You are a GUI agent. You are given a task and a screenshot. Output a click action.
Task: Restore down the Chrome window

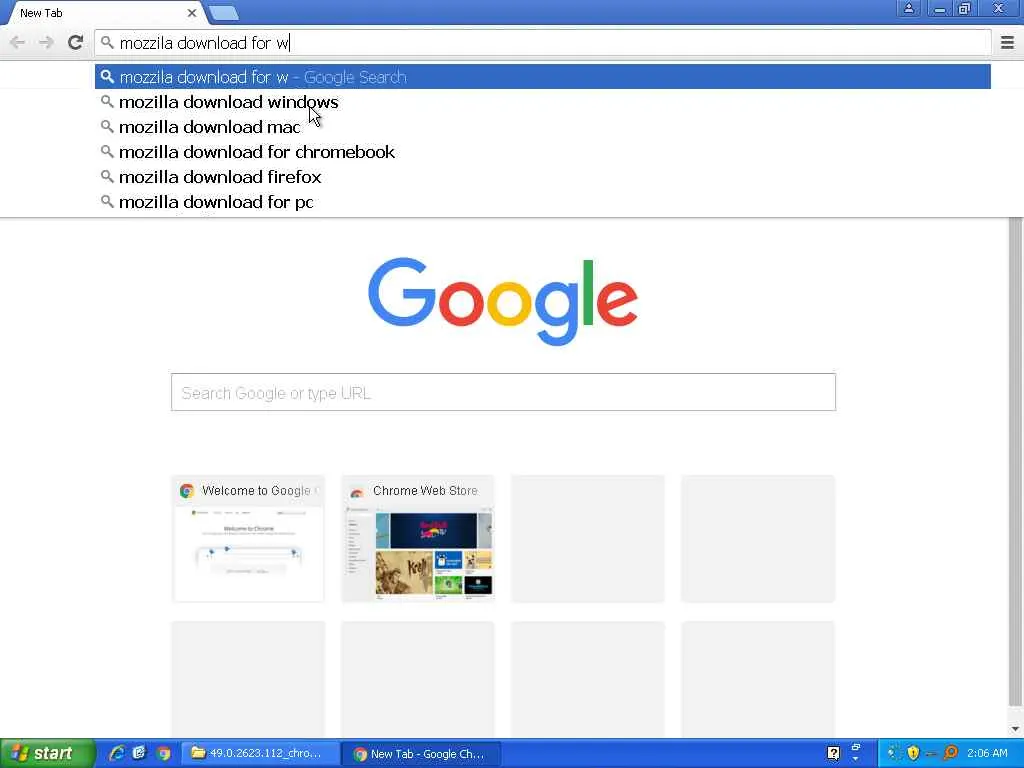[x=965, y=9]
